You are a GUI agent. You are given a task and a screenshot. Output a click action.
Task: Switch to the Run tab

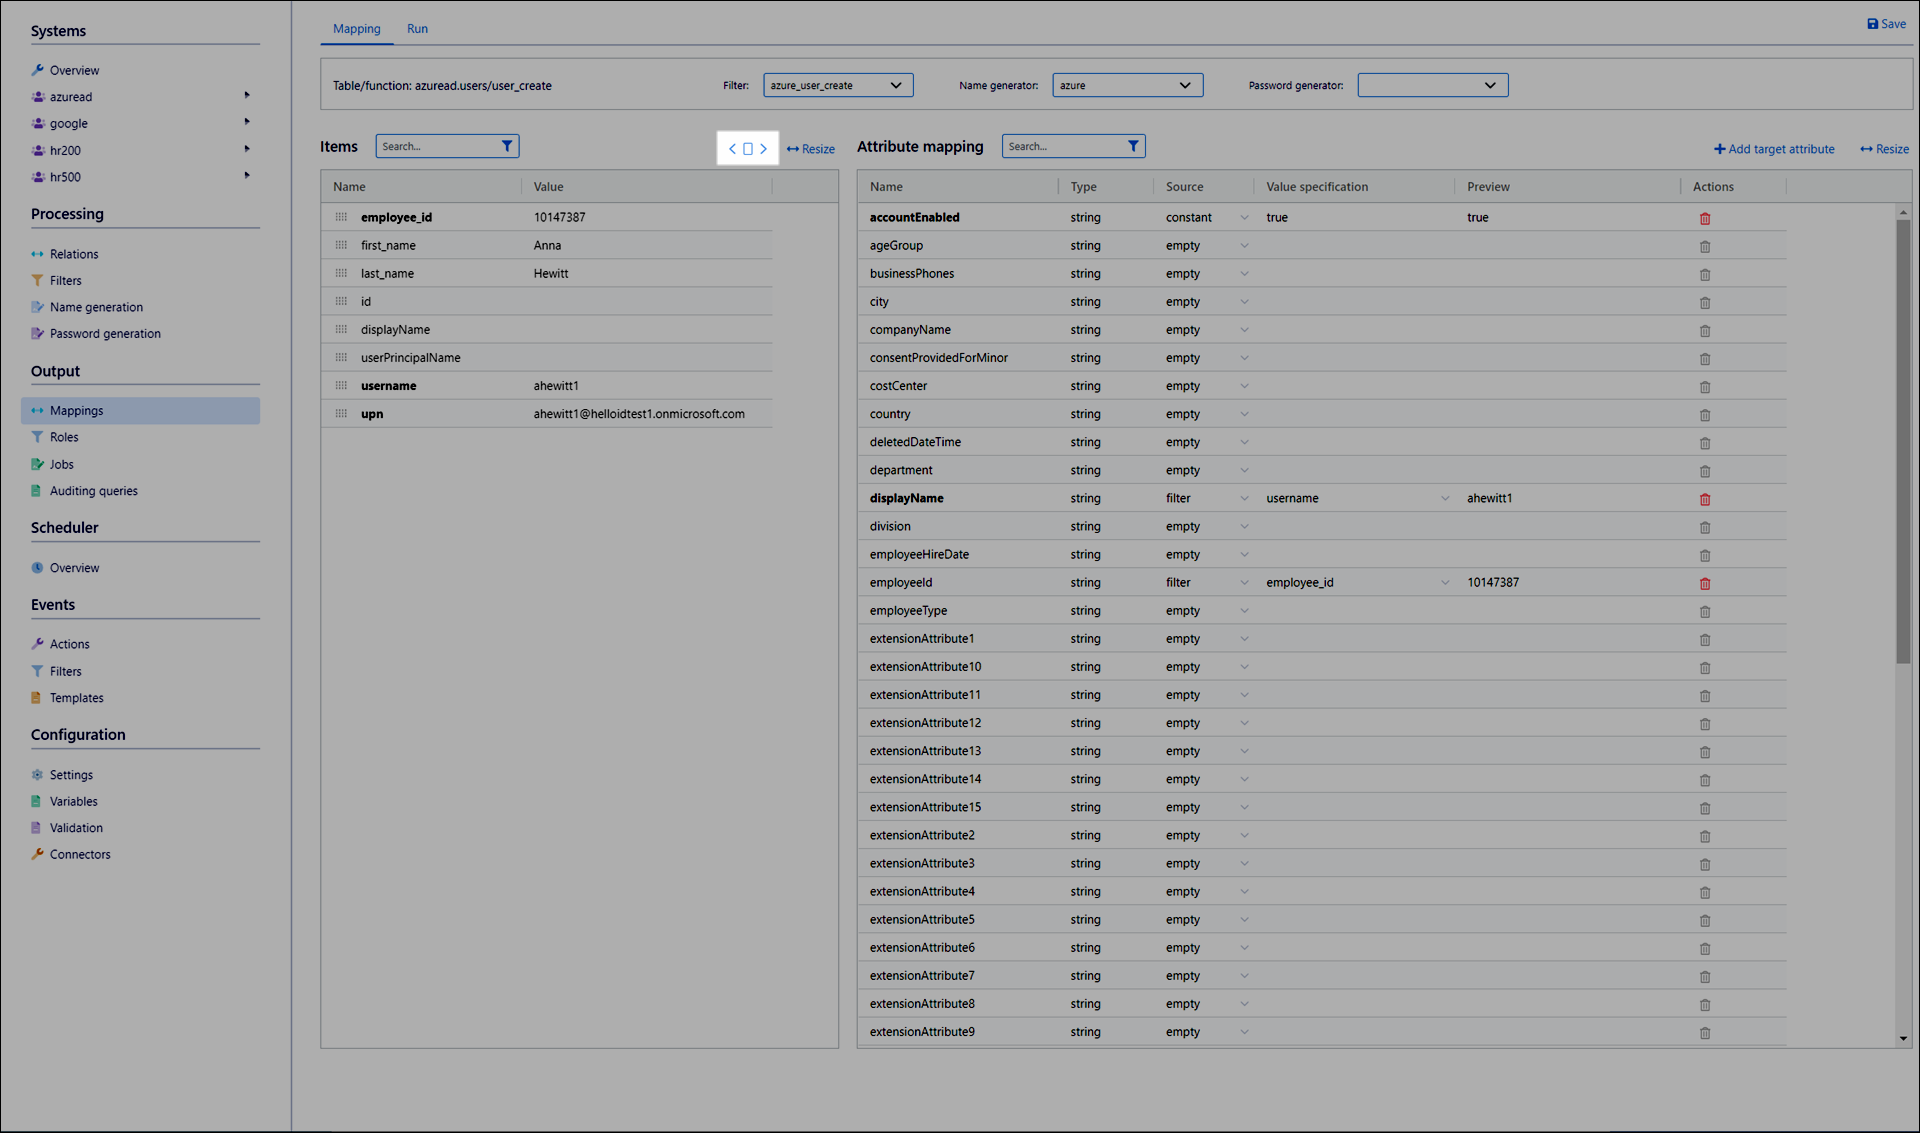(417, 29)
